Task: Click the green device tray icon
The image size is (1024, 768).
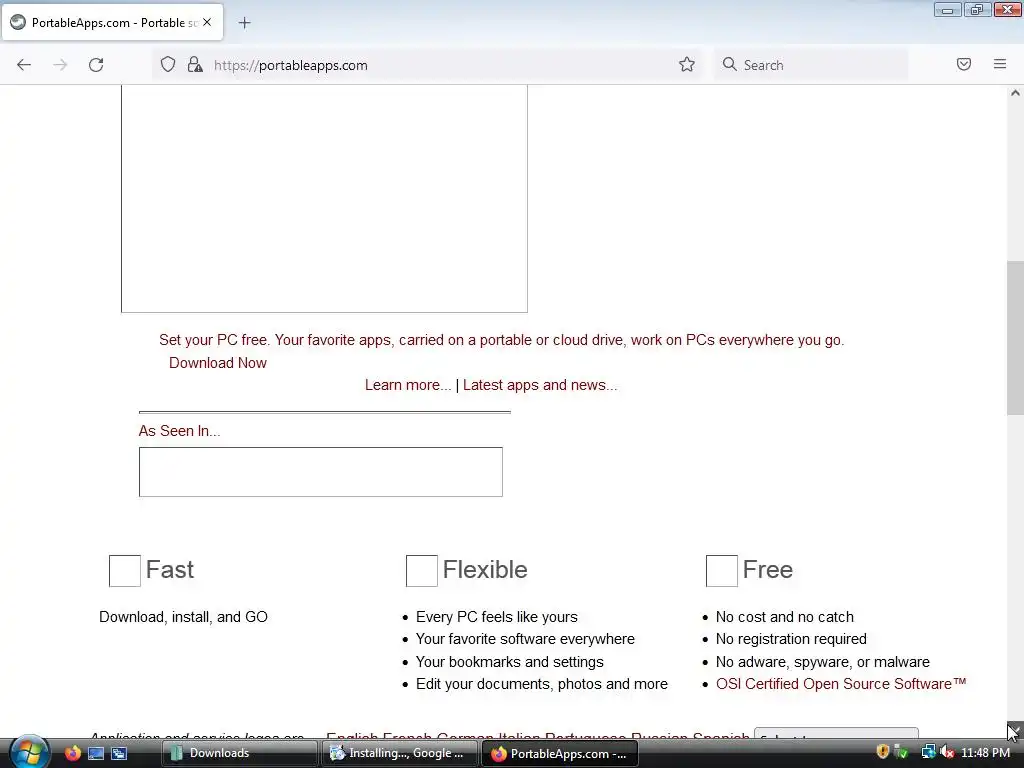Action: tap(901, 752)
